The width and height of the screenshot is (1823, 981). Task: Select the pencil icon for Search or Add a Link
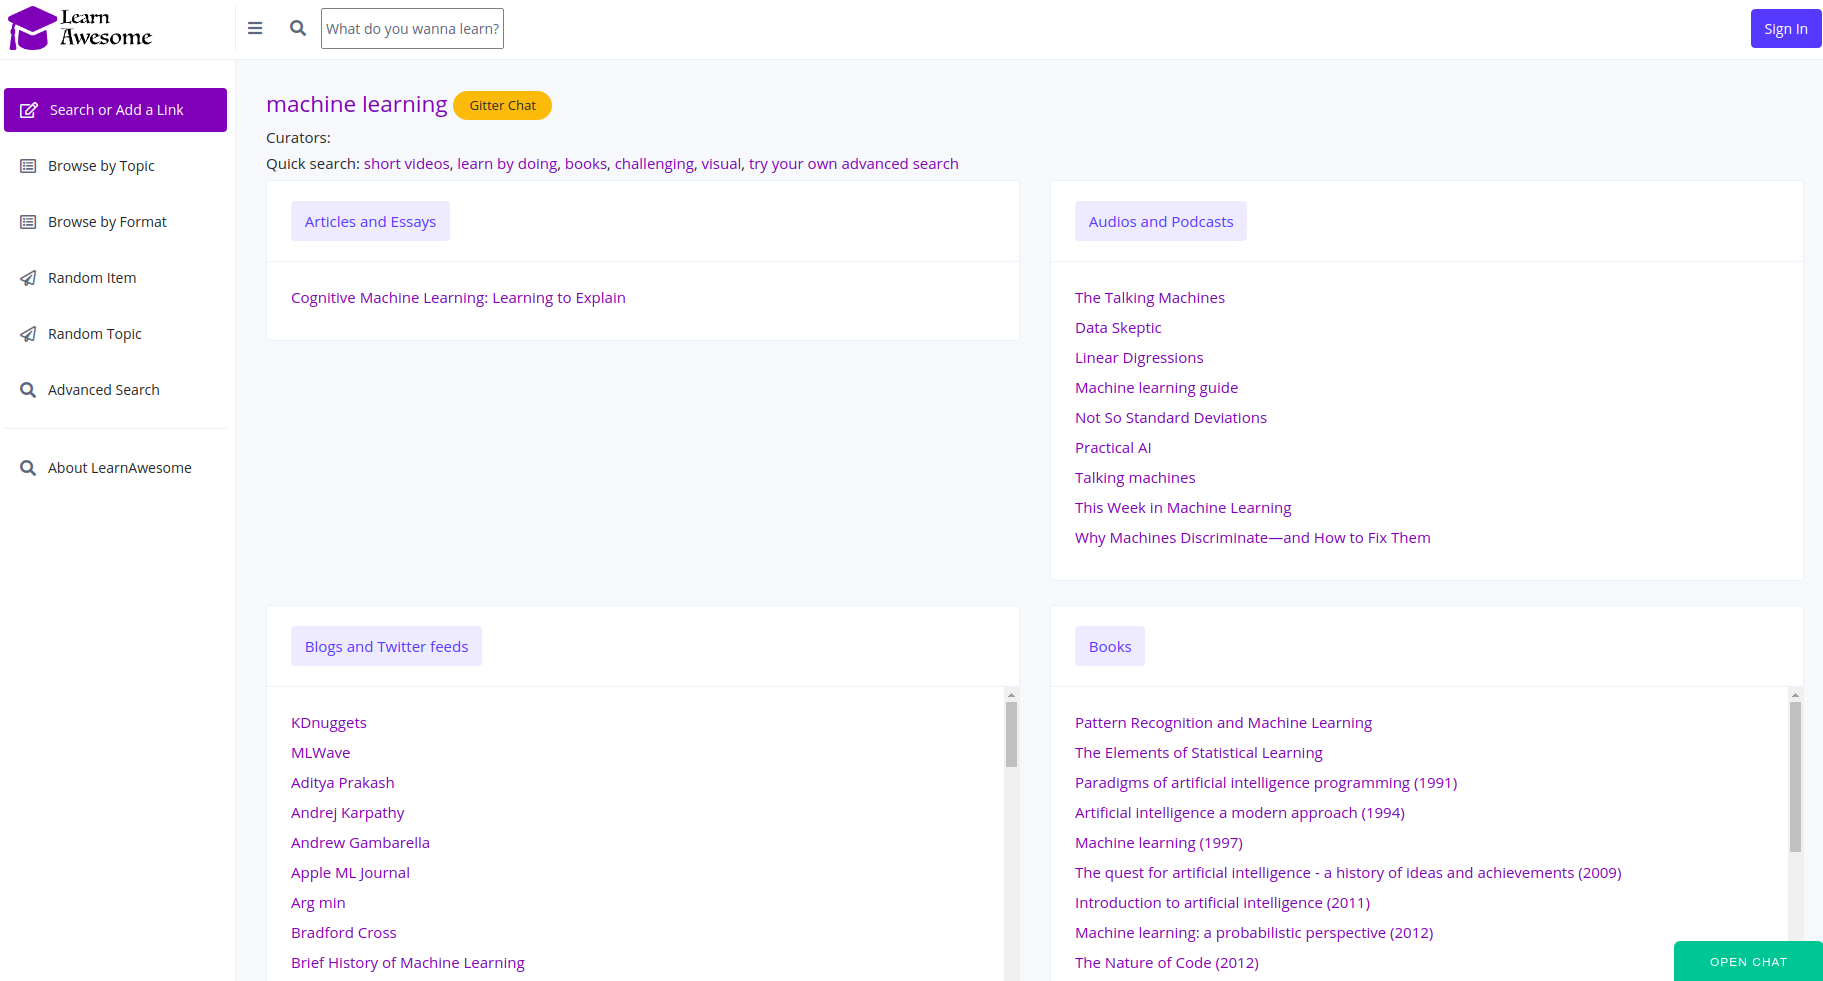[29, 110]
